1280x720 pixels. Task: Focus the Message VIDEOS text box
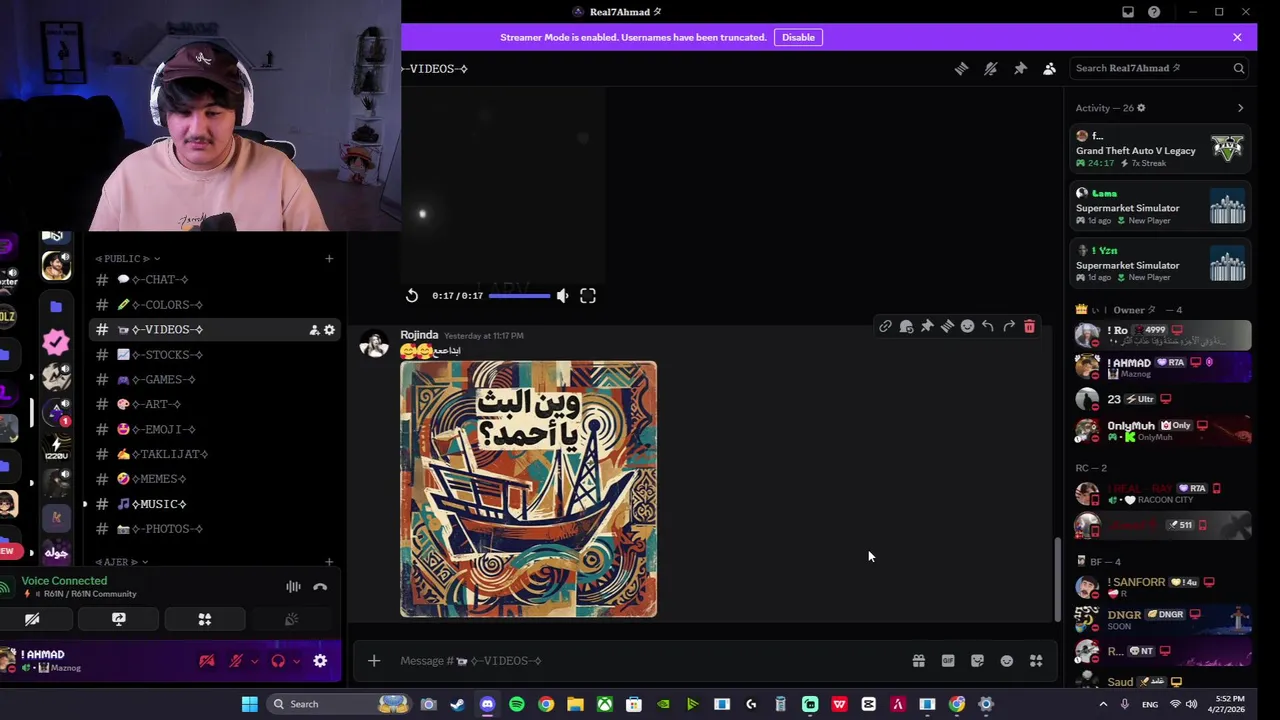(650, 661)
